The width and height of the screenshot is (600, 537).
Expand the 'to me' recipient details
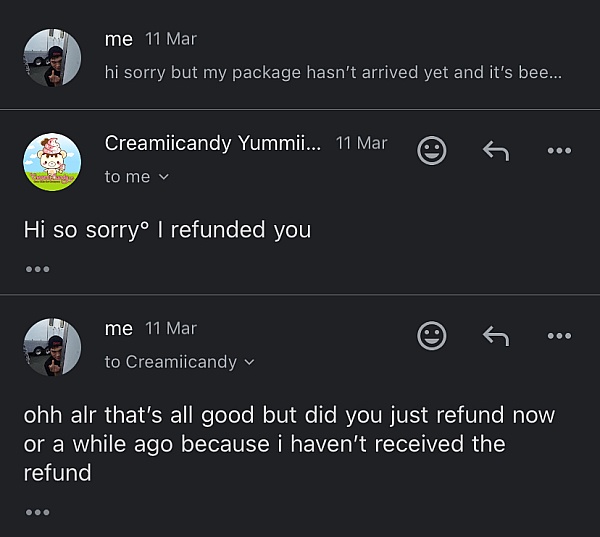(137, 177)
